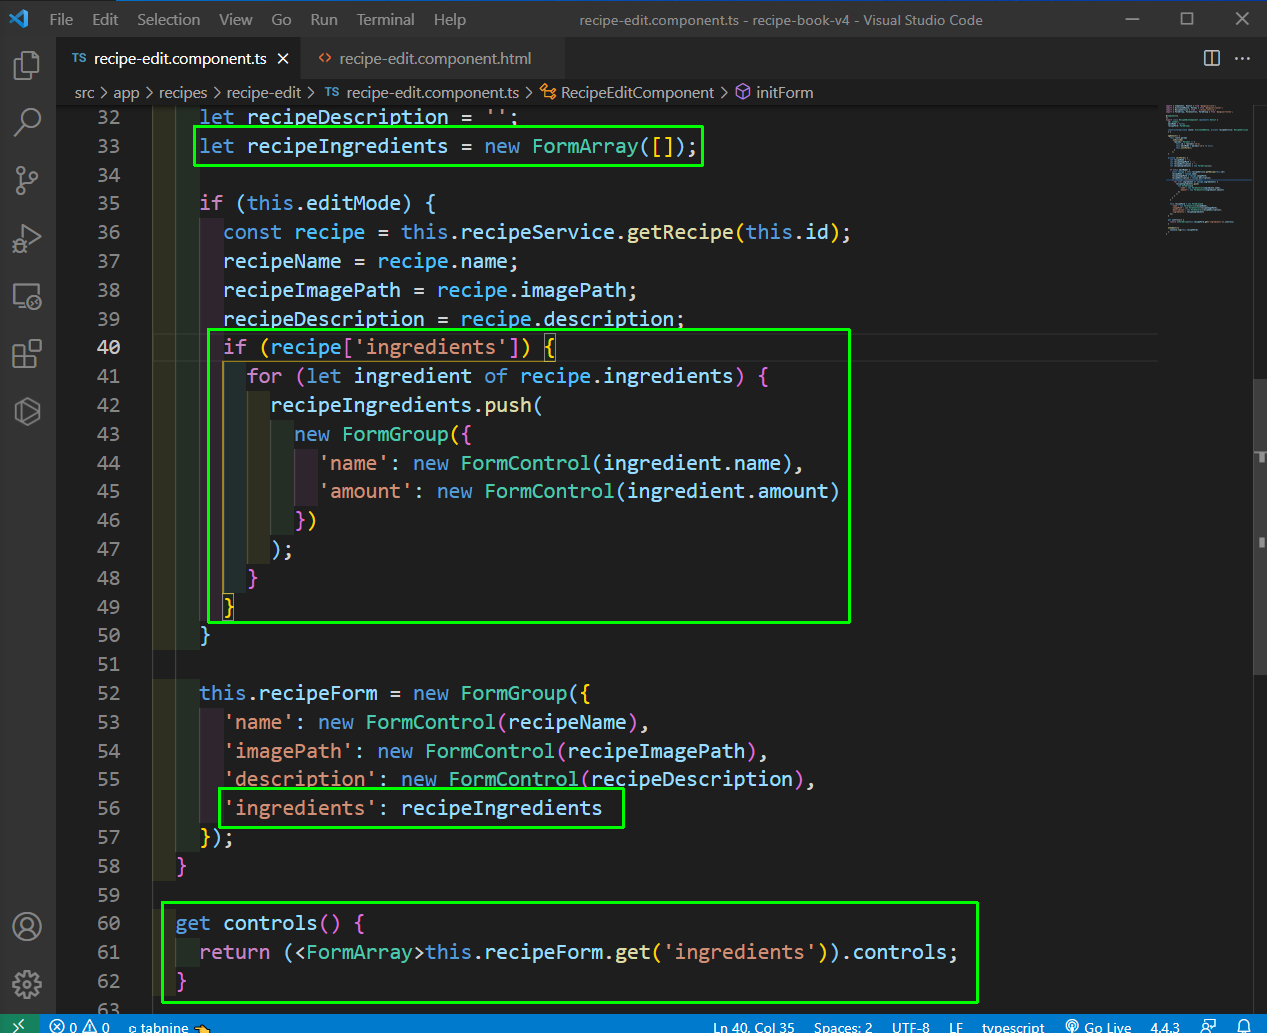Click the vertical editor scrollbar
The image size is (1267, 1033).
point(1260,525)
